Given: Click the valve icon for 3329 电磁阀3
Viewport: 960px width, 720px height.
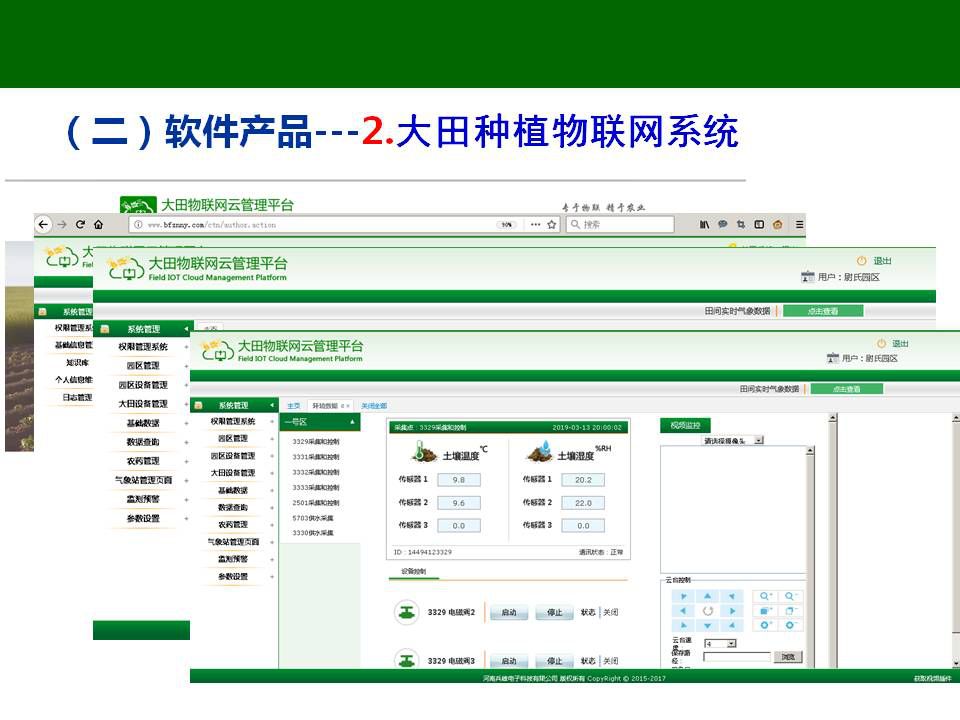Looking at the screenshot, I should [407, 660].
